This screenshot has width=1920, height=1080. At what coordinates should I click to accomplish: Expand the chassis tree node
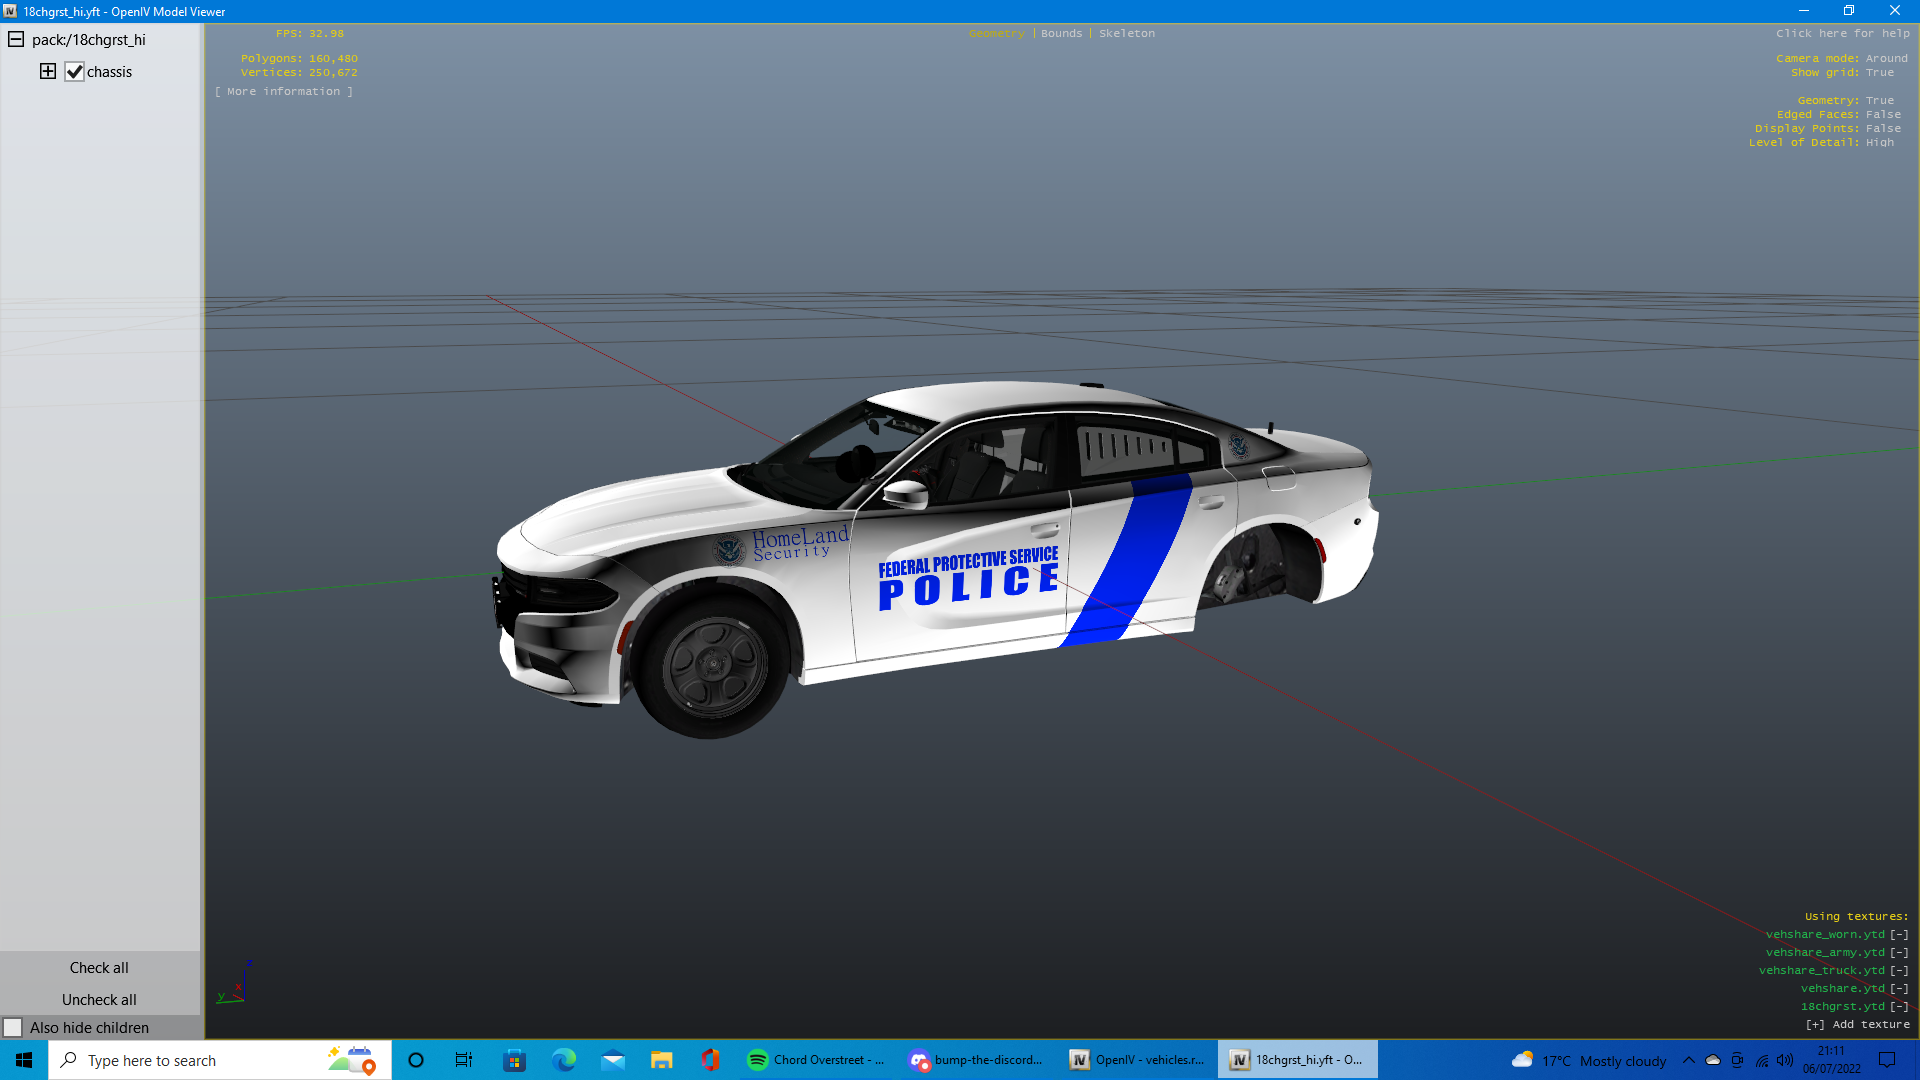coord(48,71)
